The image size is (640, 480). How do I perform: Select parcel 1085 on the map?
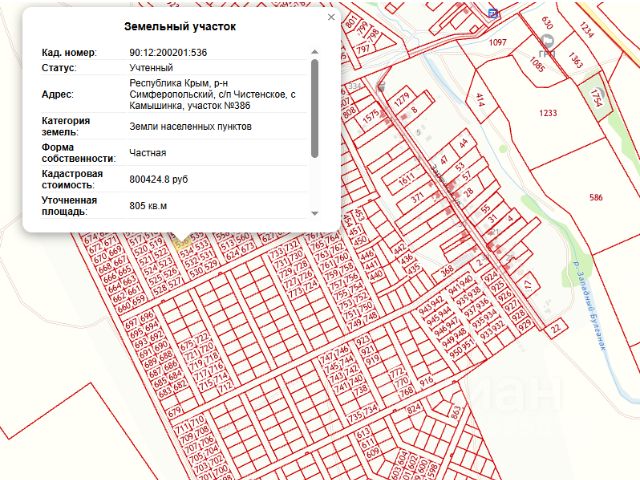pyautogui.click(x=537, y=64)
